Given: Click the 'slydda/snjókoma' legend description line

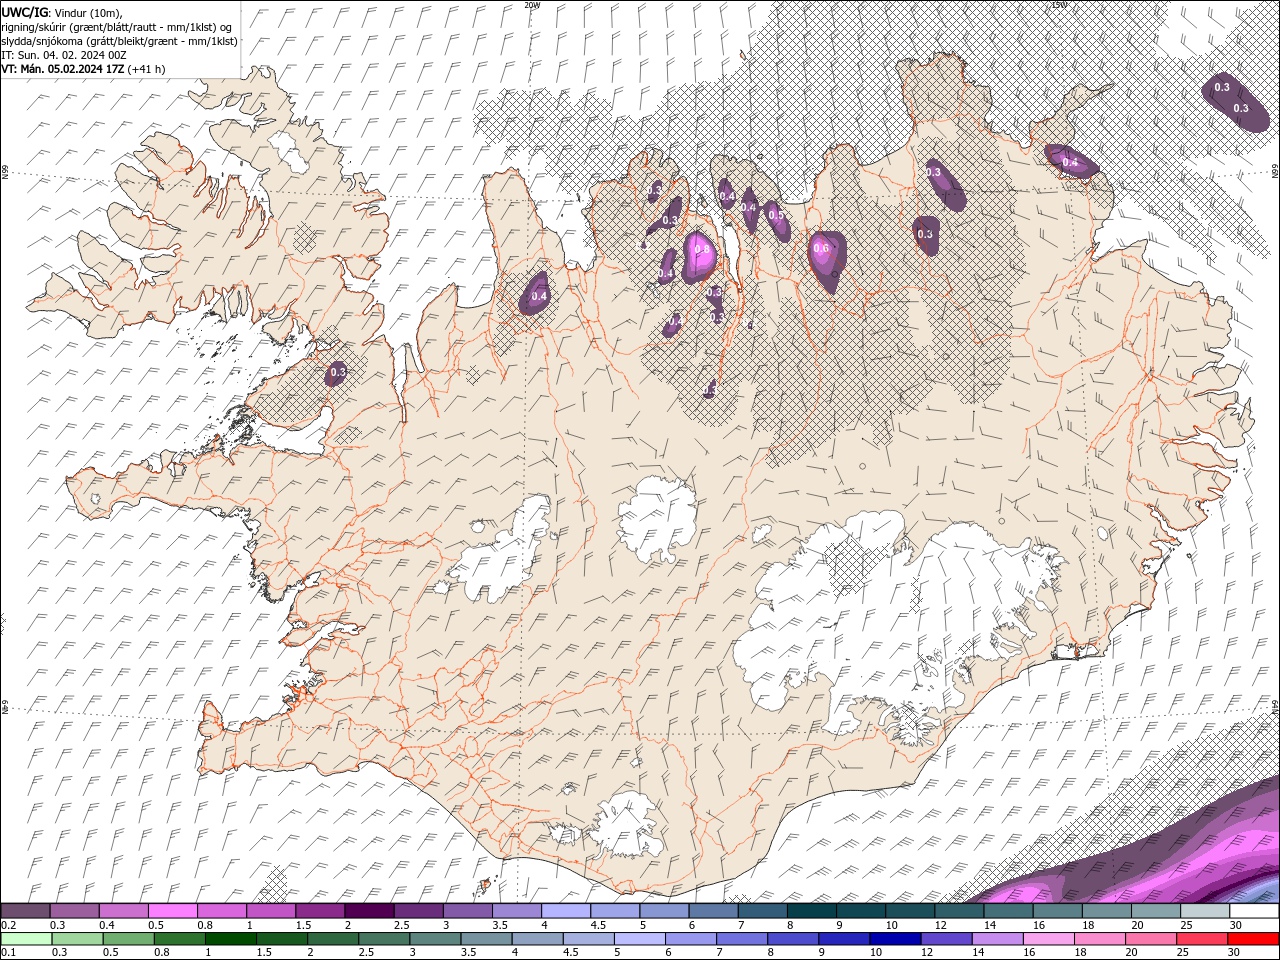Looking at the screenshot, I should pos(119,41).
